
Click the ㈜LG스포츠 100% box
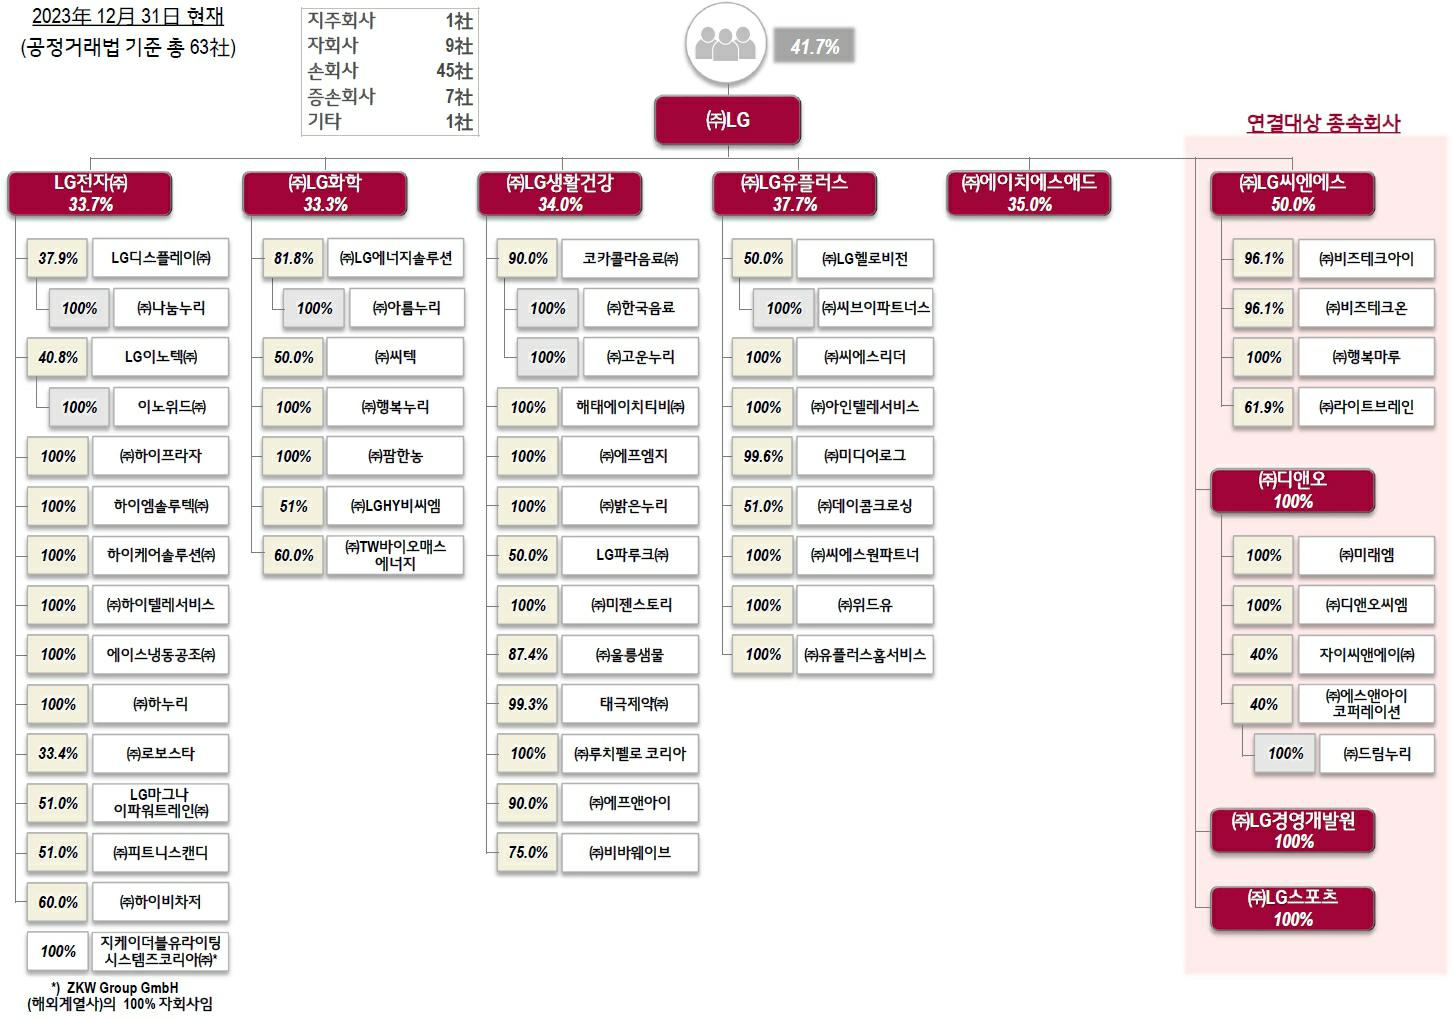click(1293, 908)
